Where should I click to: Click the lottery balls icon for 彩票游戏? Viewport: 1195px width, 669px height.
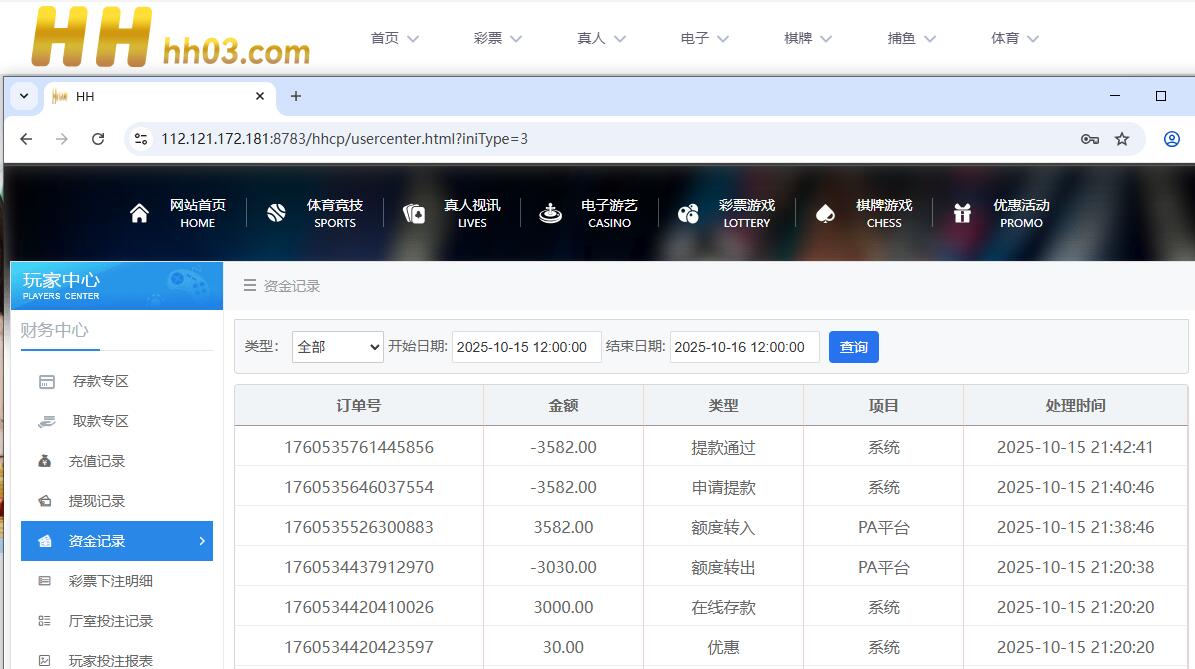point(688,213)
